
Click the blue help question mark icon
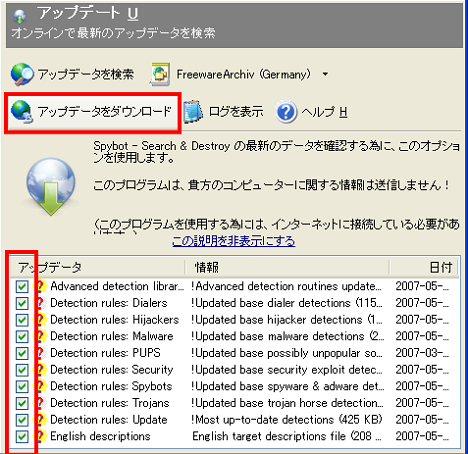(286, 112)
